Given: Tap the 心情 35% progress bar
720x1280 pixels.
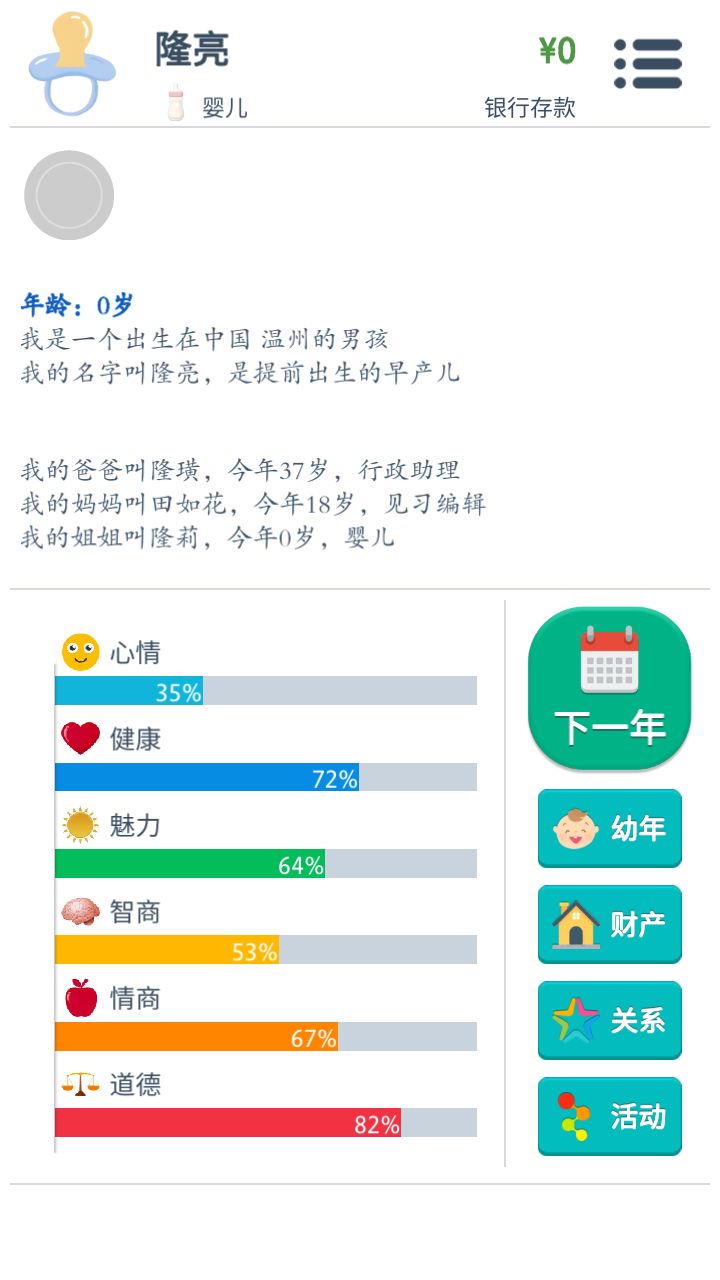Looking at the screenshot, I should 266,691.
